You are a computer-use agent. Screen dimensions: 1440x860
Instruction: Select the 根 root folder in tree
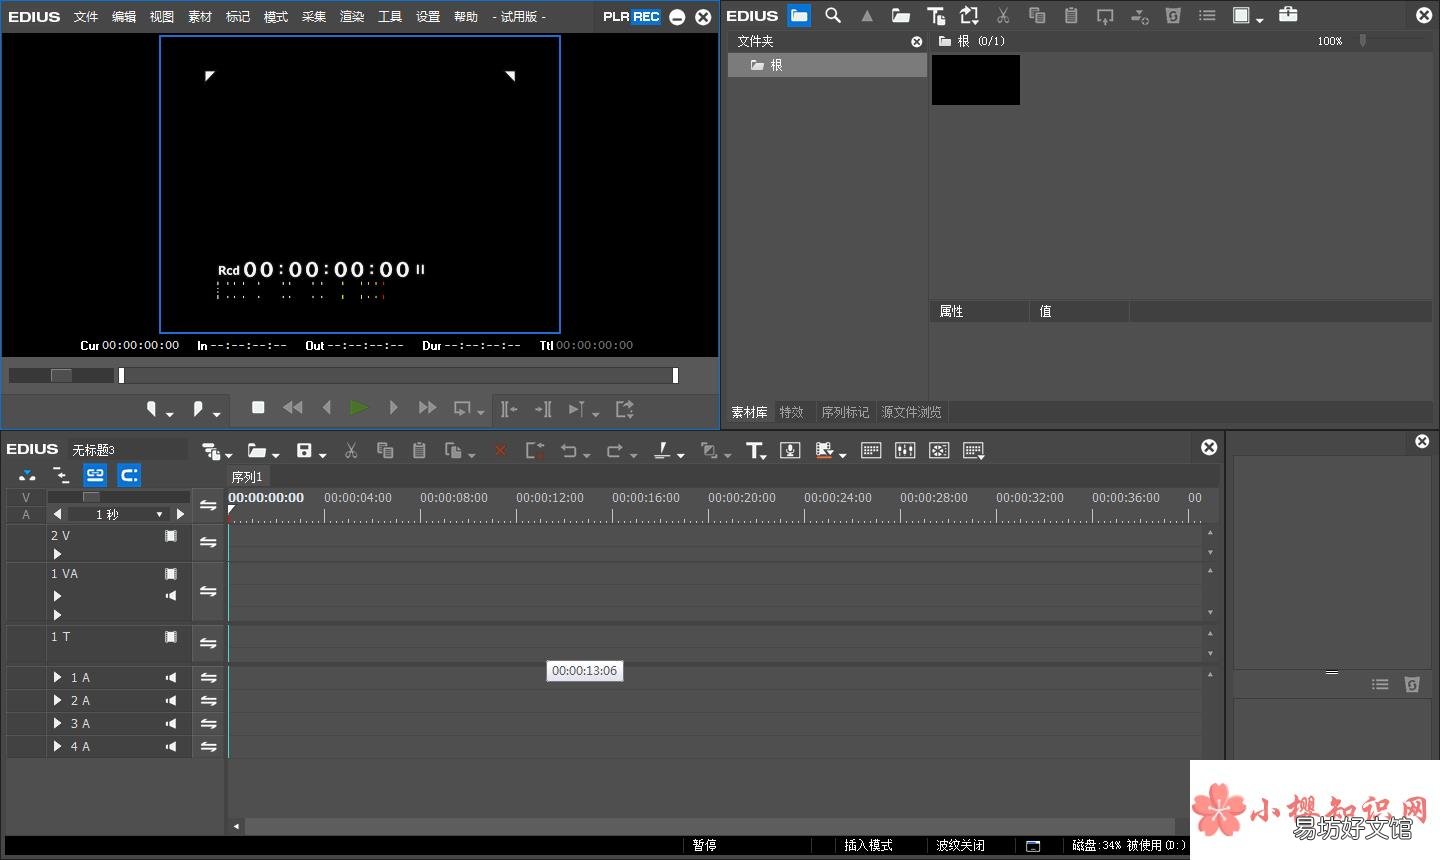coord(827,65)
